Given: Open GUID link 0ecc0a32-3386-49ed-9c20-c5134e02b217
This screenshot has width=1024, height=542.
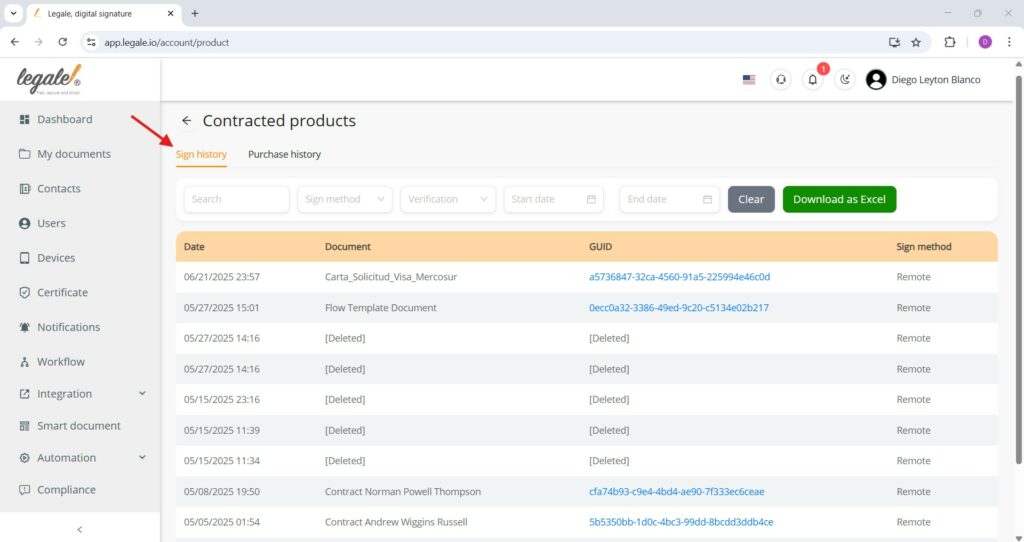Looking at the screenshot, I should coord(679,308).
